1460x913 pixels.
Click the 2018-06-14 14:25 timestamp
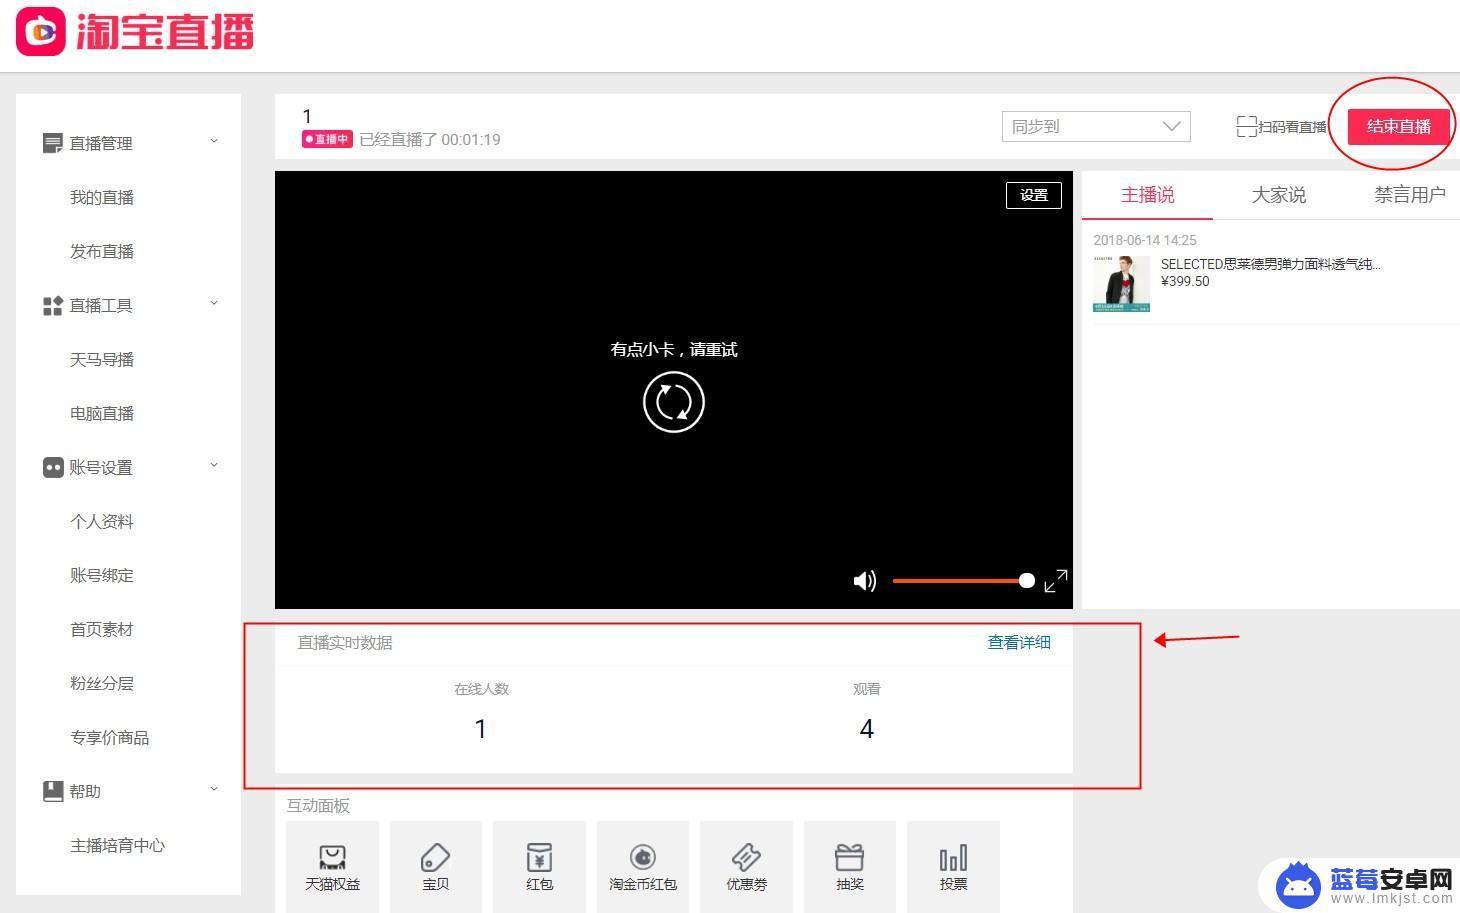click(x=1145, y=240)
